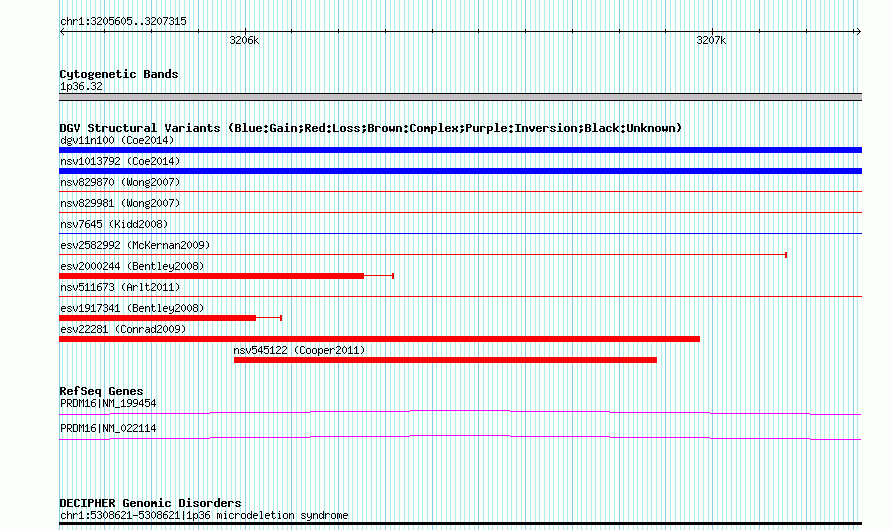Select the red bar under nsv545122
This screenshot has height=530, width=890.
445,360
